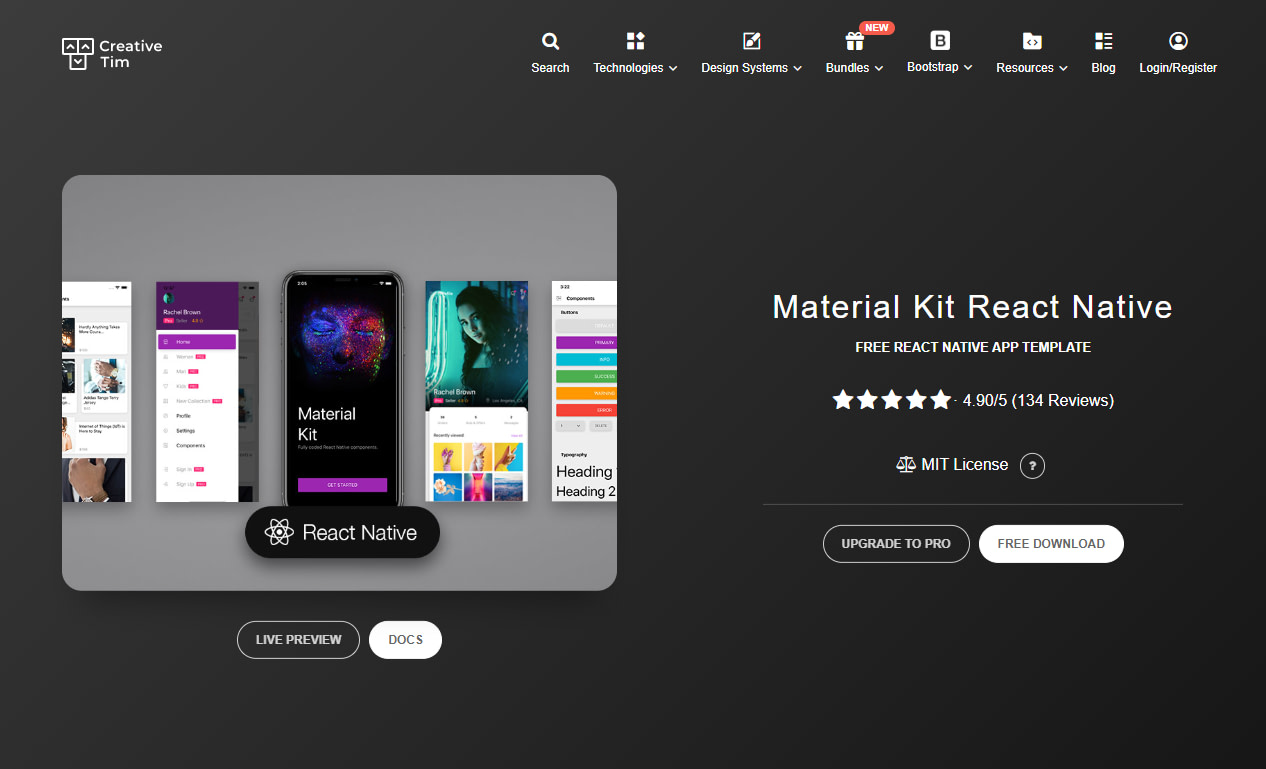Select the Technologies grid icon
1266x769 pixels.
[635, 41]
